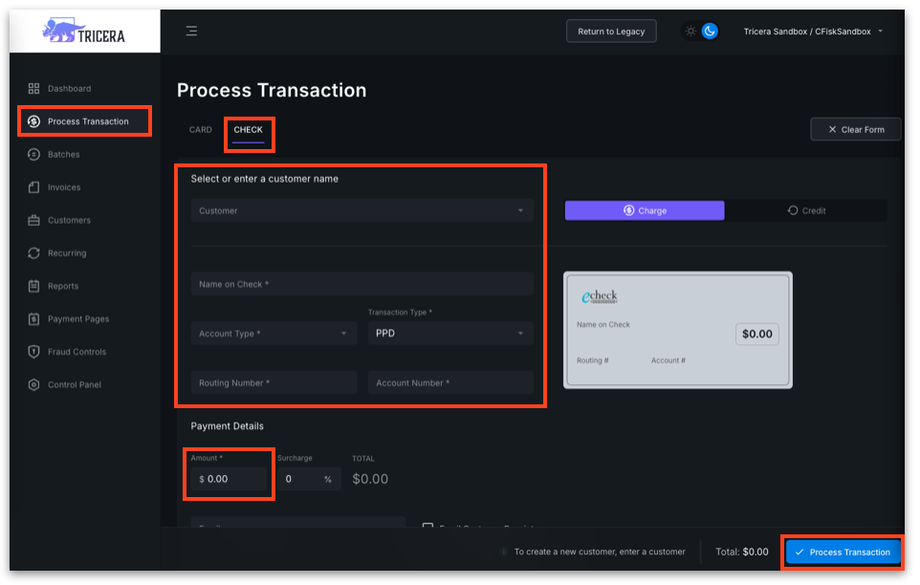The height and width of the screenshot is (585, 920).
Task: Open the Account Type dropdown
Action: tap(273, 334)
